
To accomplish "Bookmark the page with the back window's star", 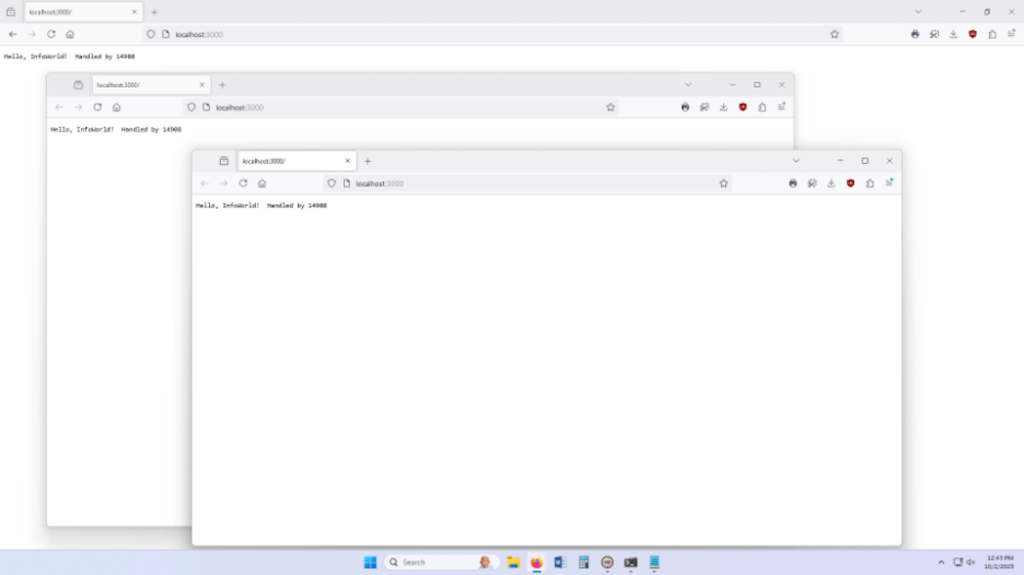I will click(835, 34).
